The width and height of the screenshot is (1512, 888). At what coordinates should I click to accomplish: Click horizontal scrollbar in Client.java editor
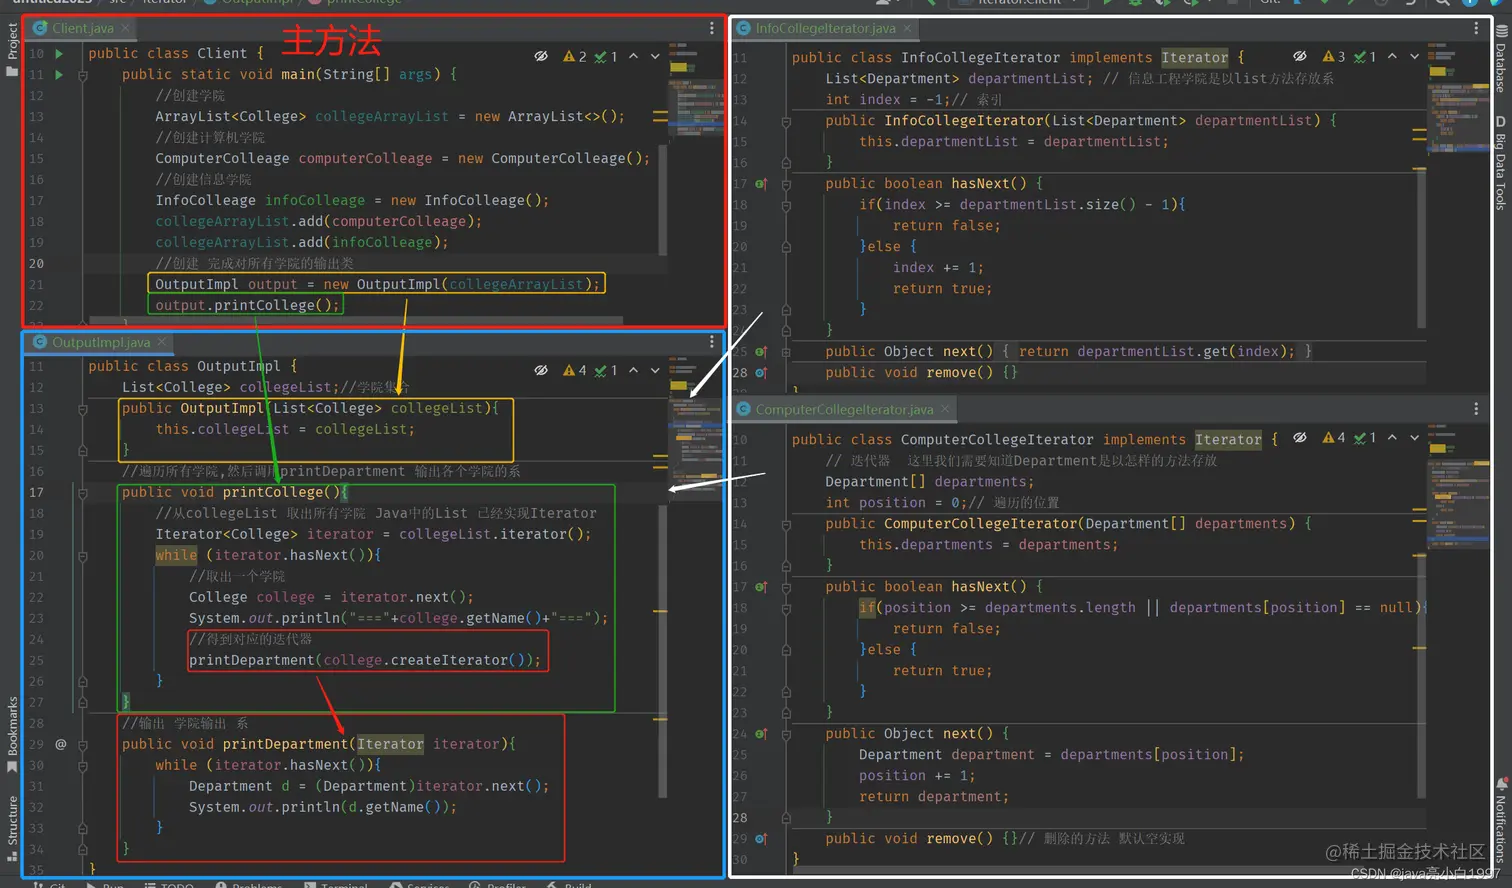[x=355, y=321]
